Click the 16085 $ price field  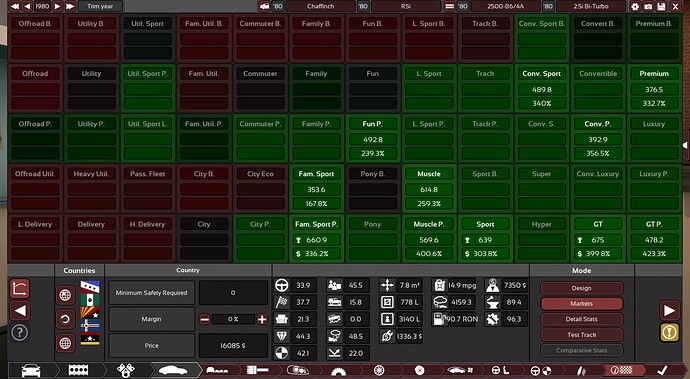(233, 346)
